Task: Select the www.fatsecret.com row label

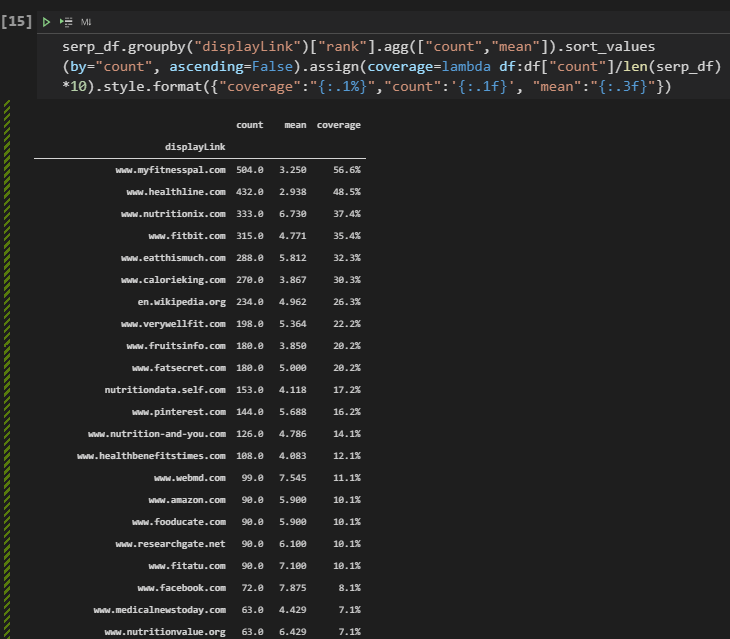Action: pyautogui.click(x=179, y=368)
